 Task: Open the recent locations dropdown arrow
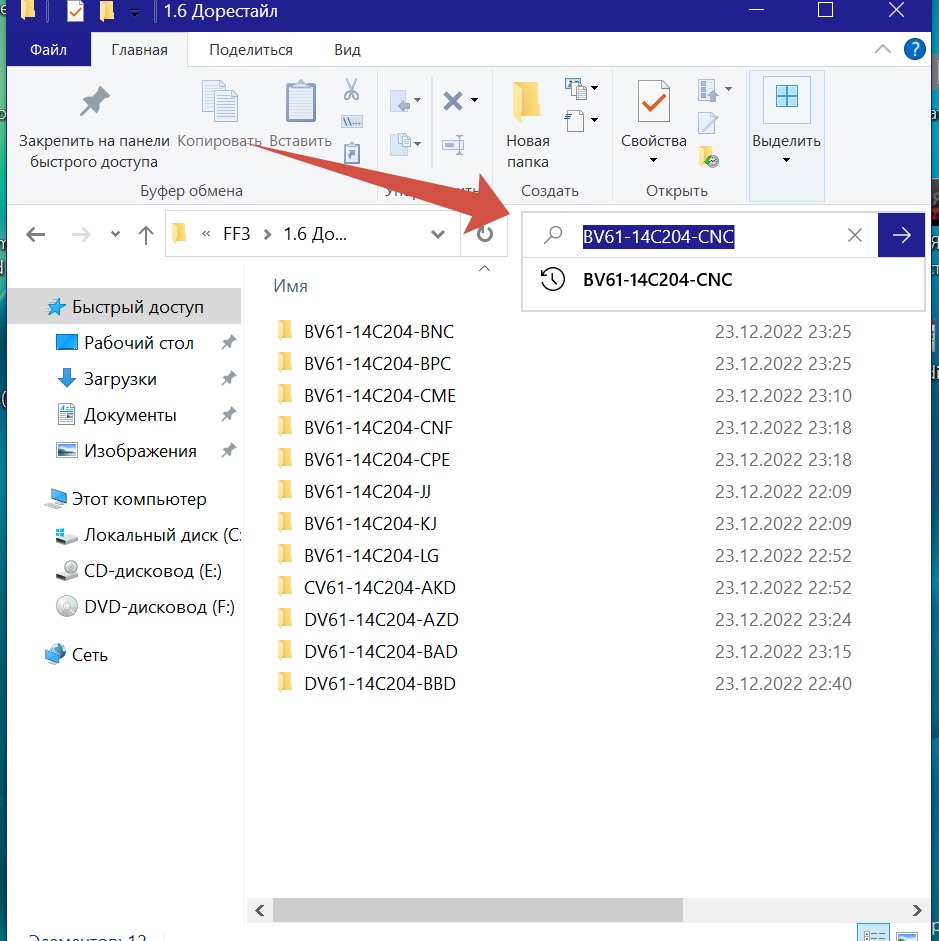click(115, 235)
